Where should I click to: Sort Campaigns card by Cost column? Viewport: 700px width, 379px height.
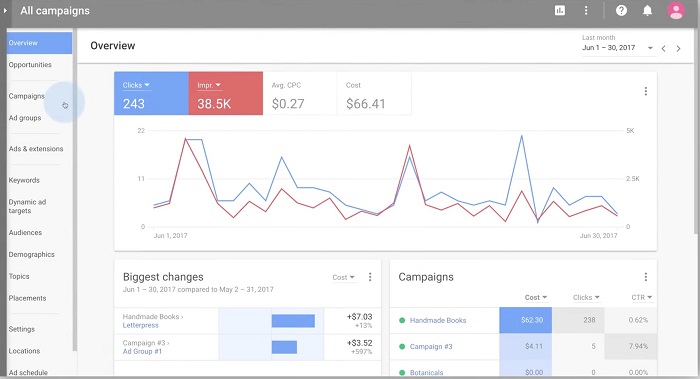[x=536, y=297]
